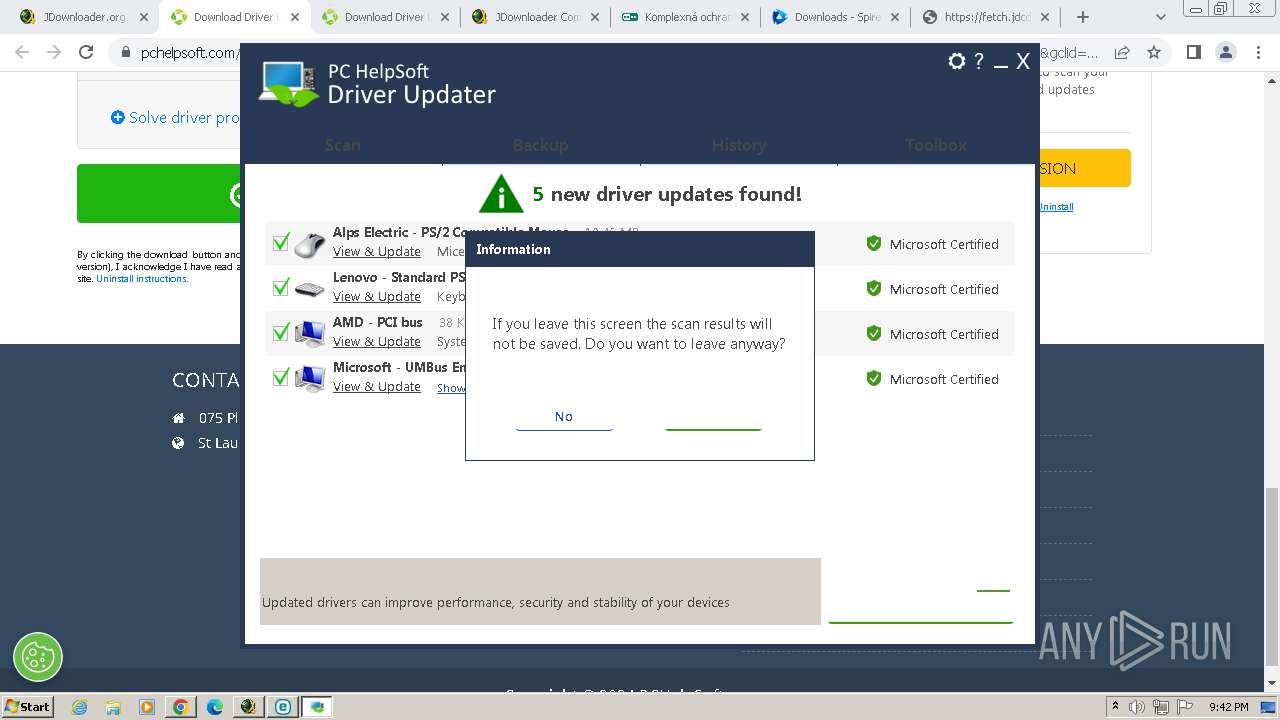The width and height of the screenshot is (1280, 720).
Task: Reload the browser page
Action: [86, 52]
